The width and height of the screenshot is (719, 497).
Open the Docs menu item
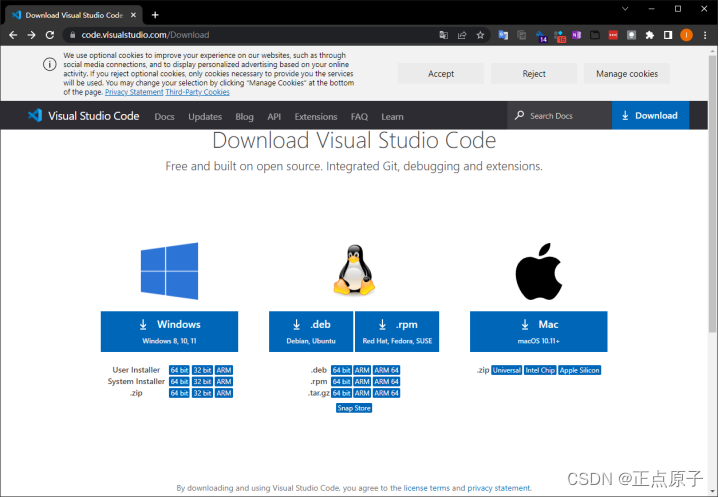(164, 116)
